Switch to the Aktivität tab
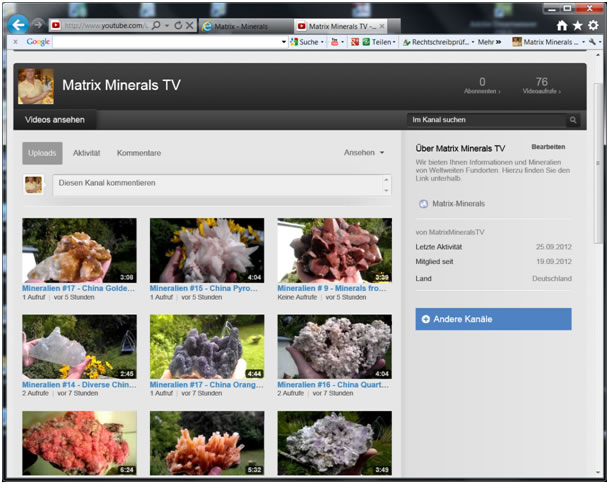This screenshot has height=484, width=609. [86, 153]
